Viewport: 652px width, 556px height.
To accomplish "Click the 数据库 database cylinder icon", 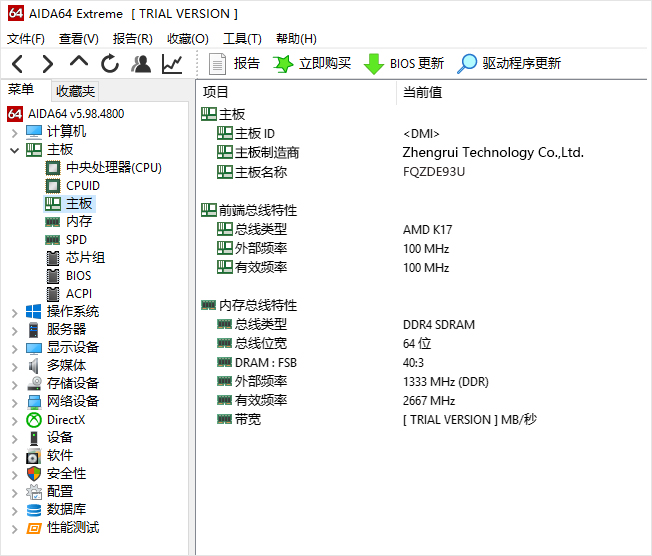I will pos(34,510).
